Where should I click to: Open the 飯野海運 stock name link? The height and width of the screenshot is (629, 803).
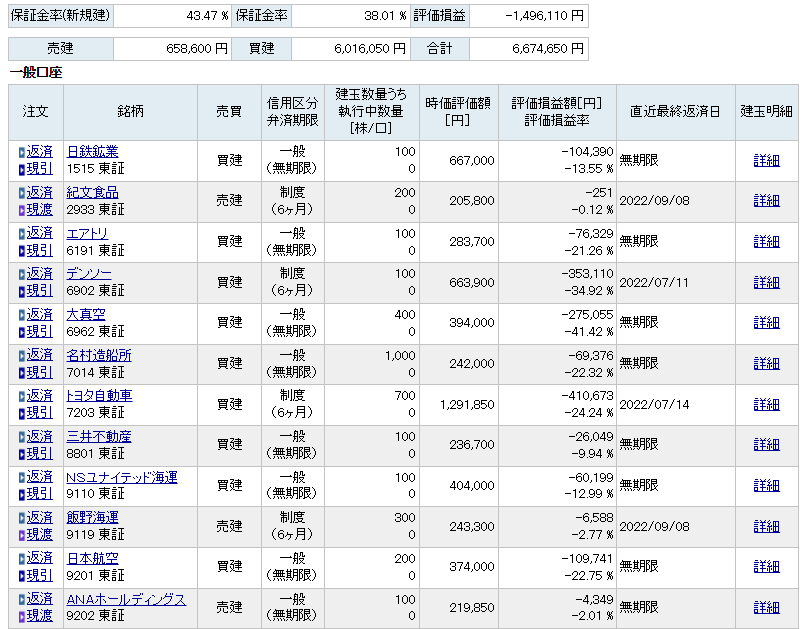click(x=92, y=518)
